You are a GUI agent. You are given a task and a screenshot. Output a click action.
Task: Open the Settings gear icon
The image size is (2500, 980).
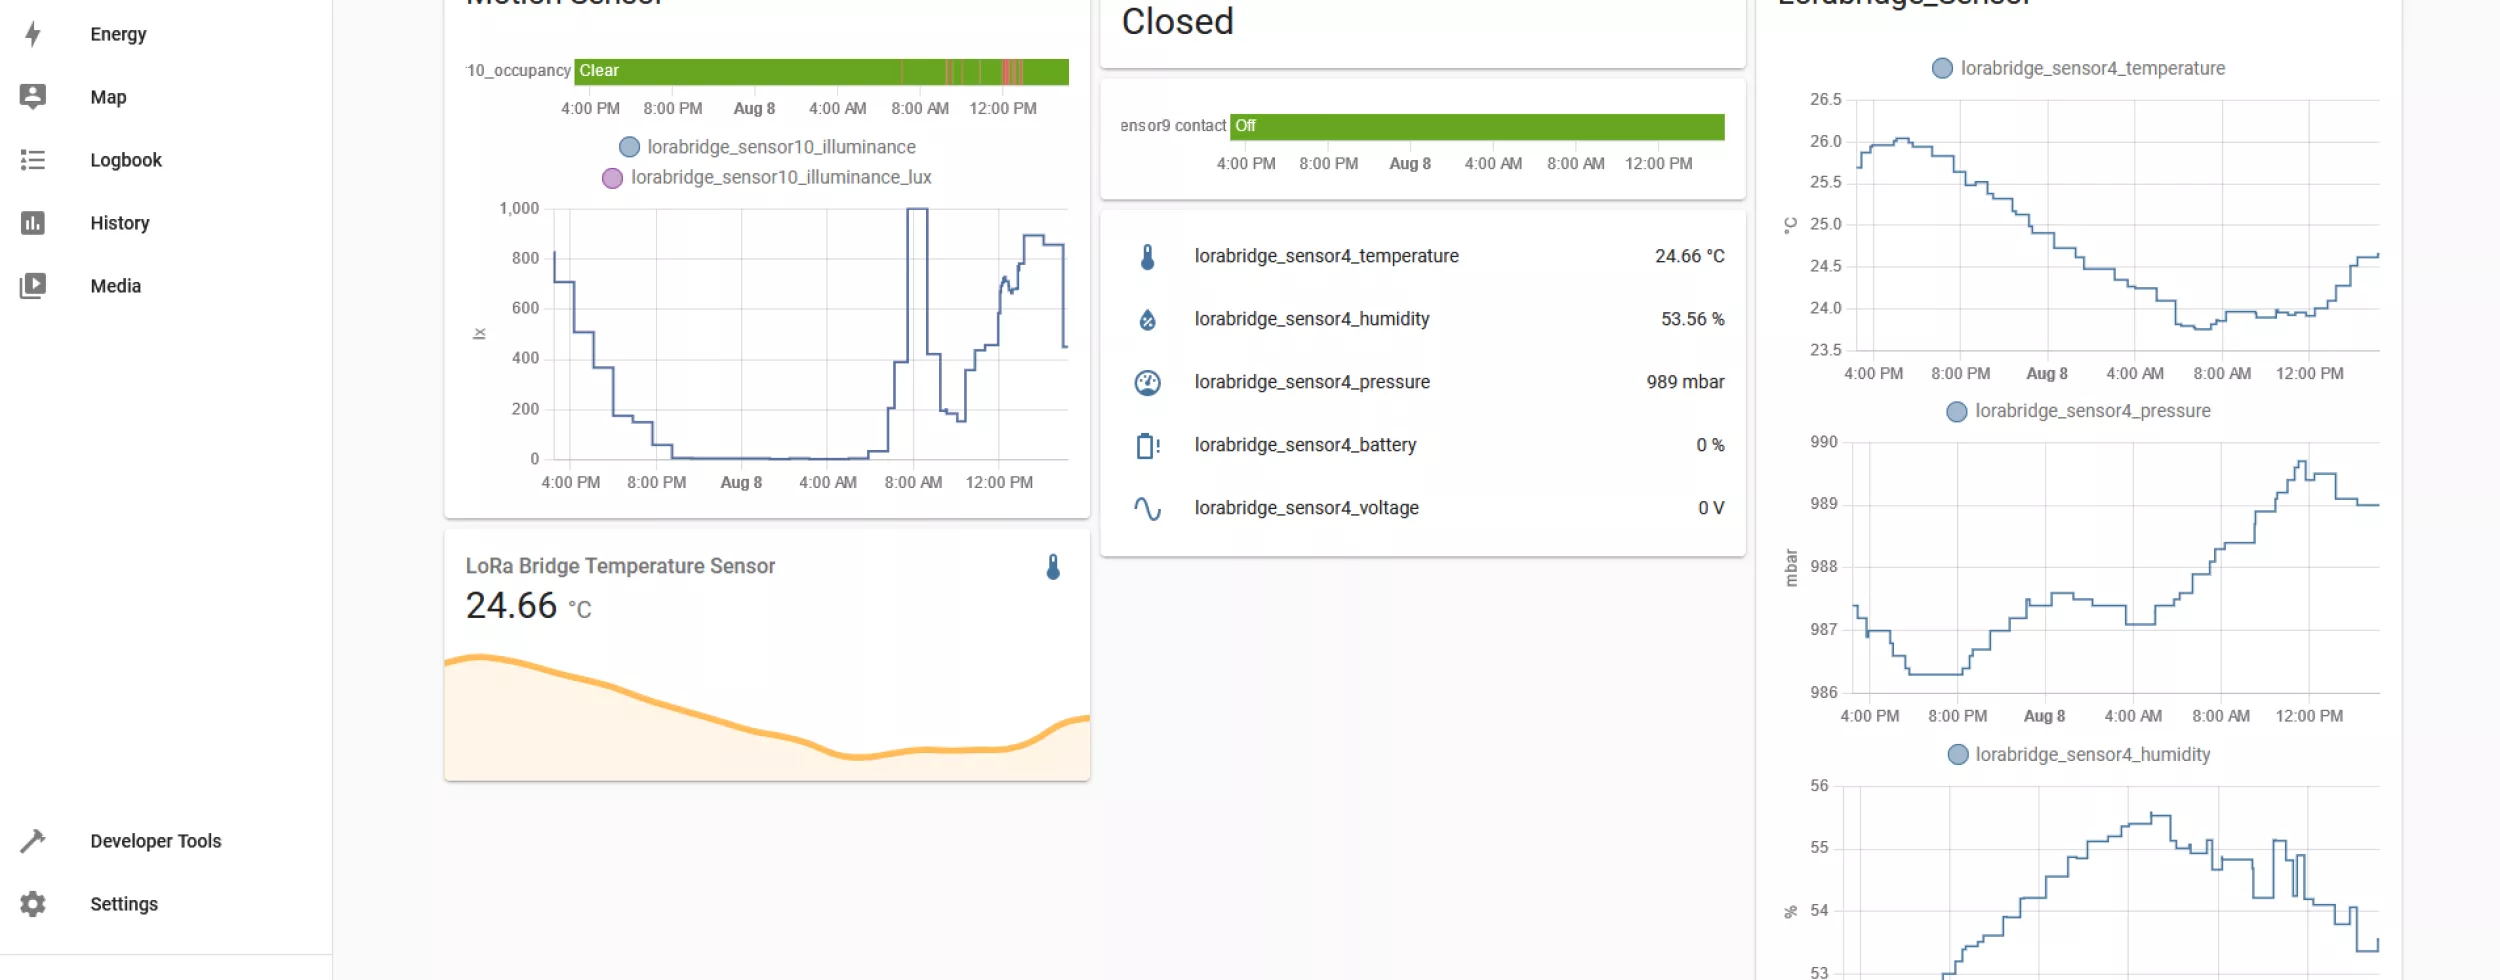(34, 903)
